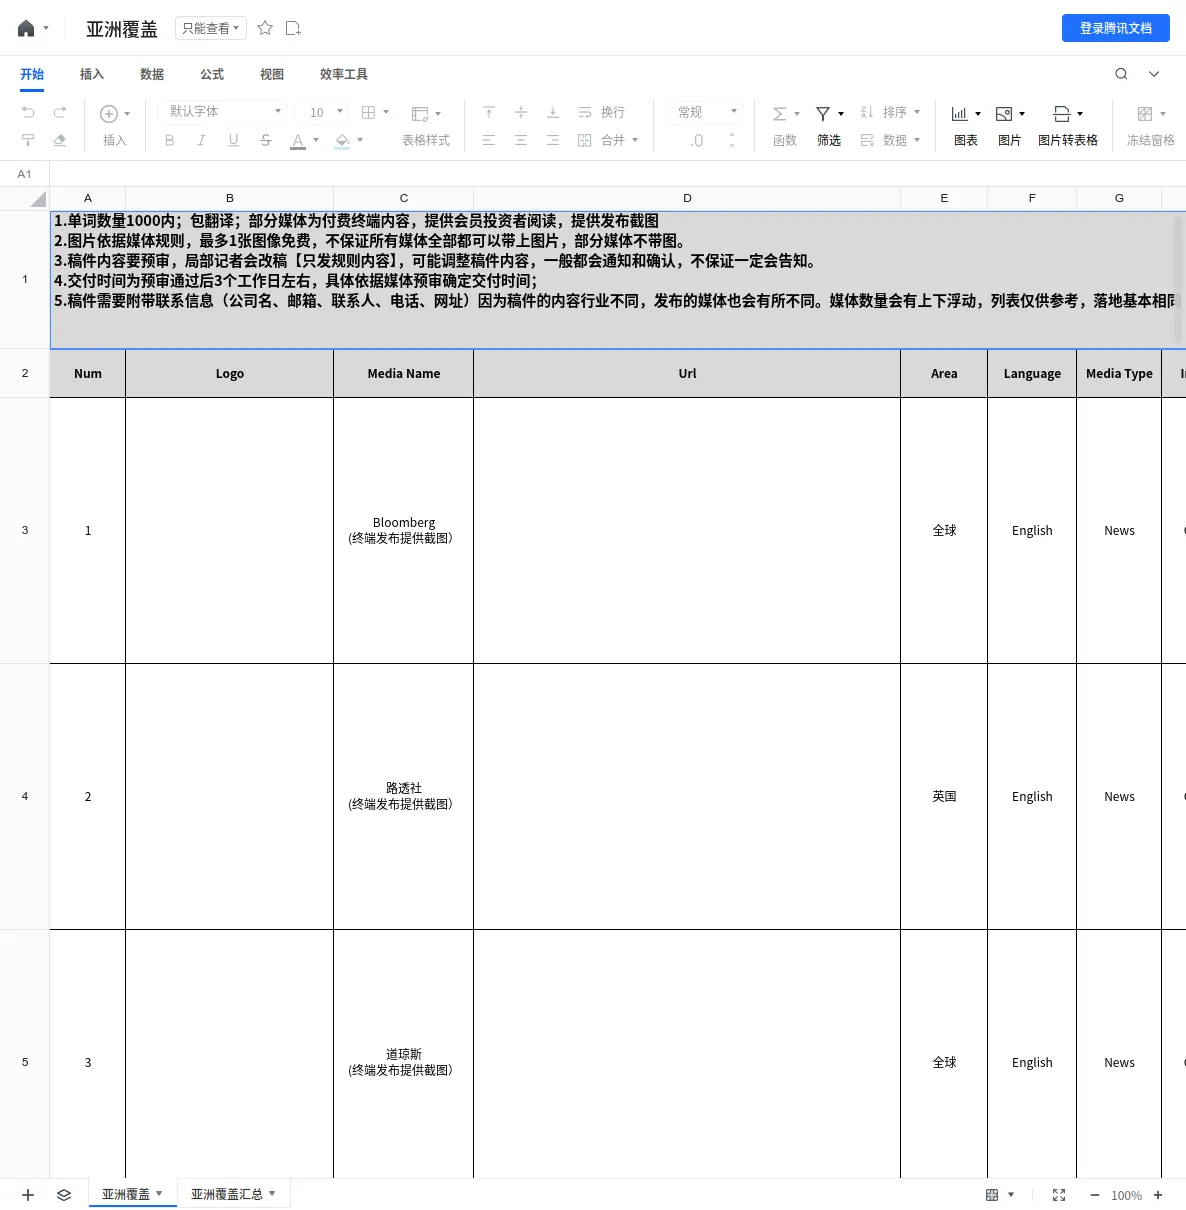Click the Media Type header cell

point(1119,373)
